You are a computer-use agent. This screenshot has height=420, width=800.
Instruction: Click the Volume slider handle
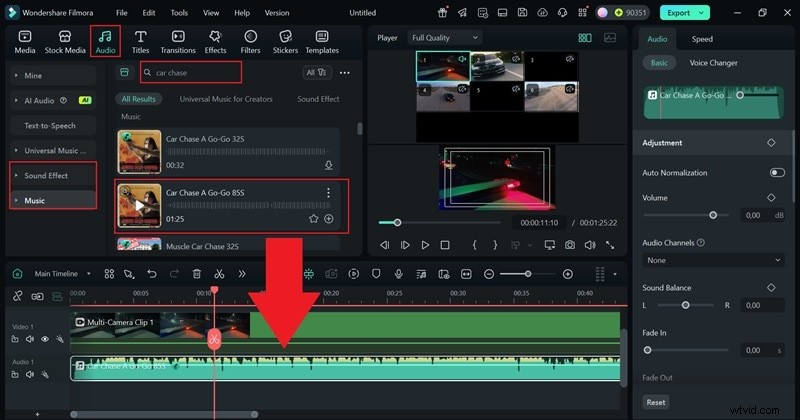pos(713,215)
